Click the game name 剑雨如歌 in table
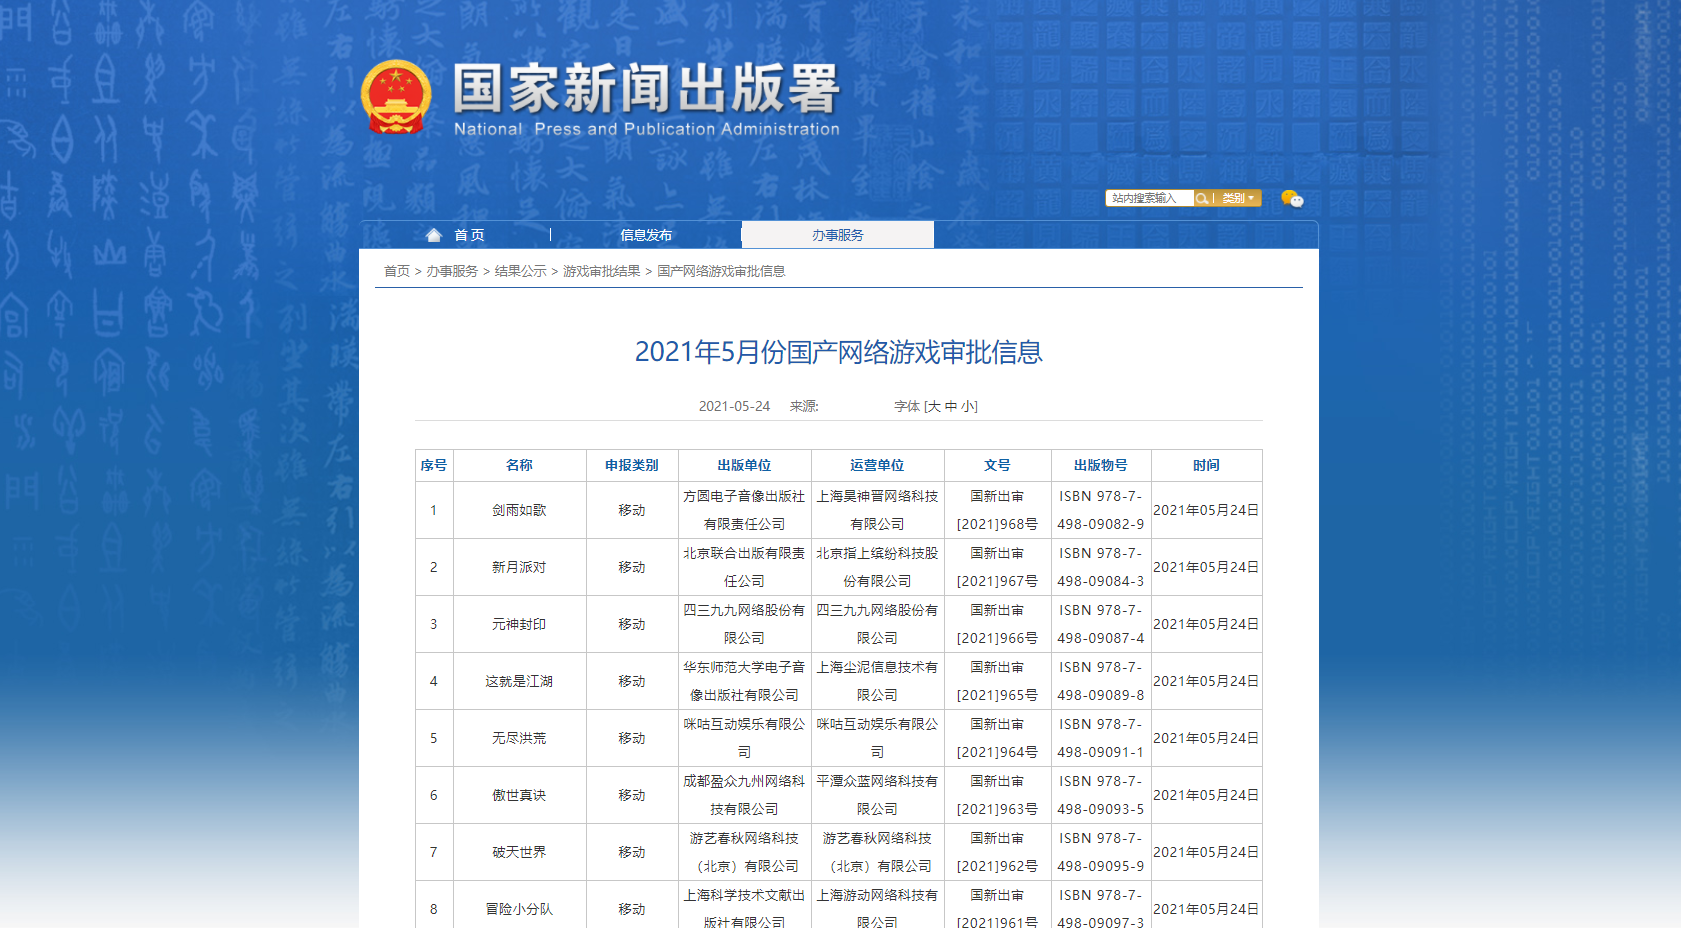Image resolution: width=1681 pixels, height=928 pixels. pyautogui.click(x=519, y=510)
